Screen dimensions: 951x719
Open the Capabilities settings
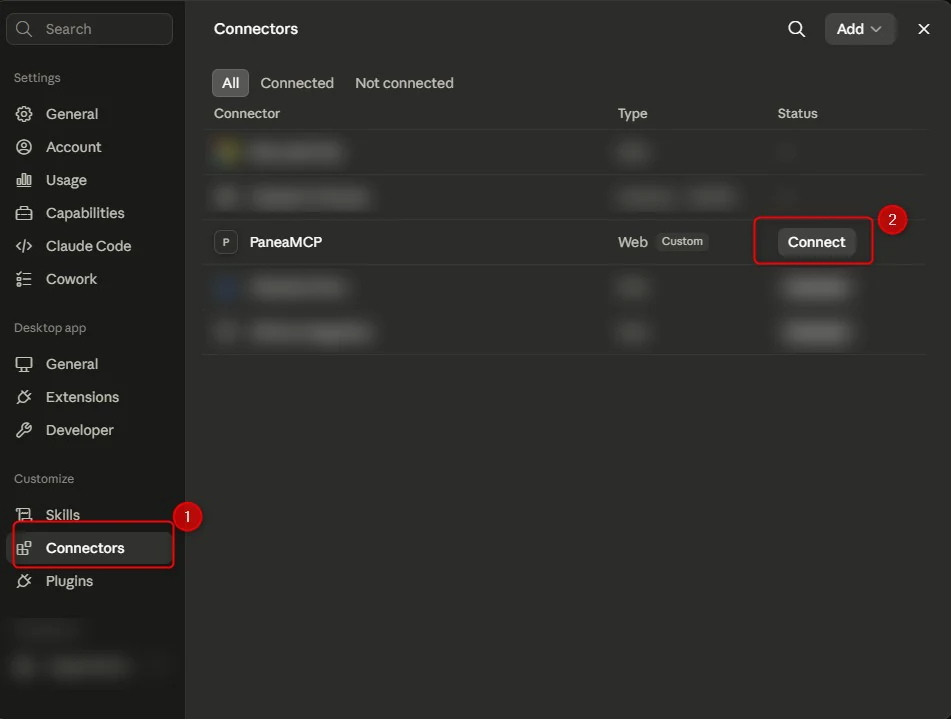point(89,213)
